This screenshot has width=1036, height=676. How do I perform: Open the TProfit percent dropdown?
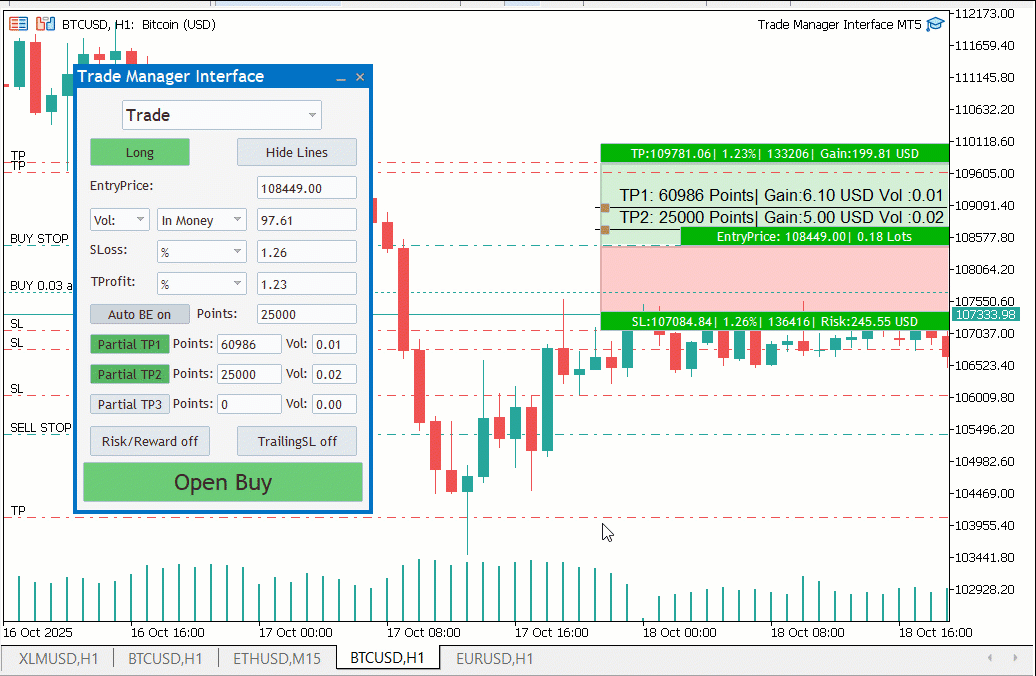click(x=201, y=283)
